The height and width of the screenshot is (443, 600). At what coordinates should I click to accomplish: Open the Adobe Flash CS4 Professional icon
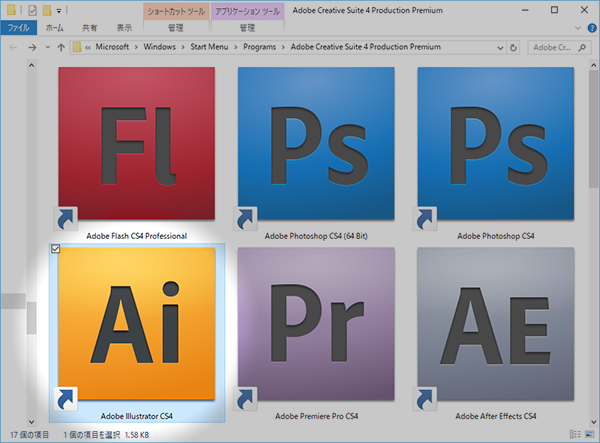(x=137, y=143)
